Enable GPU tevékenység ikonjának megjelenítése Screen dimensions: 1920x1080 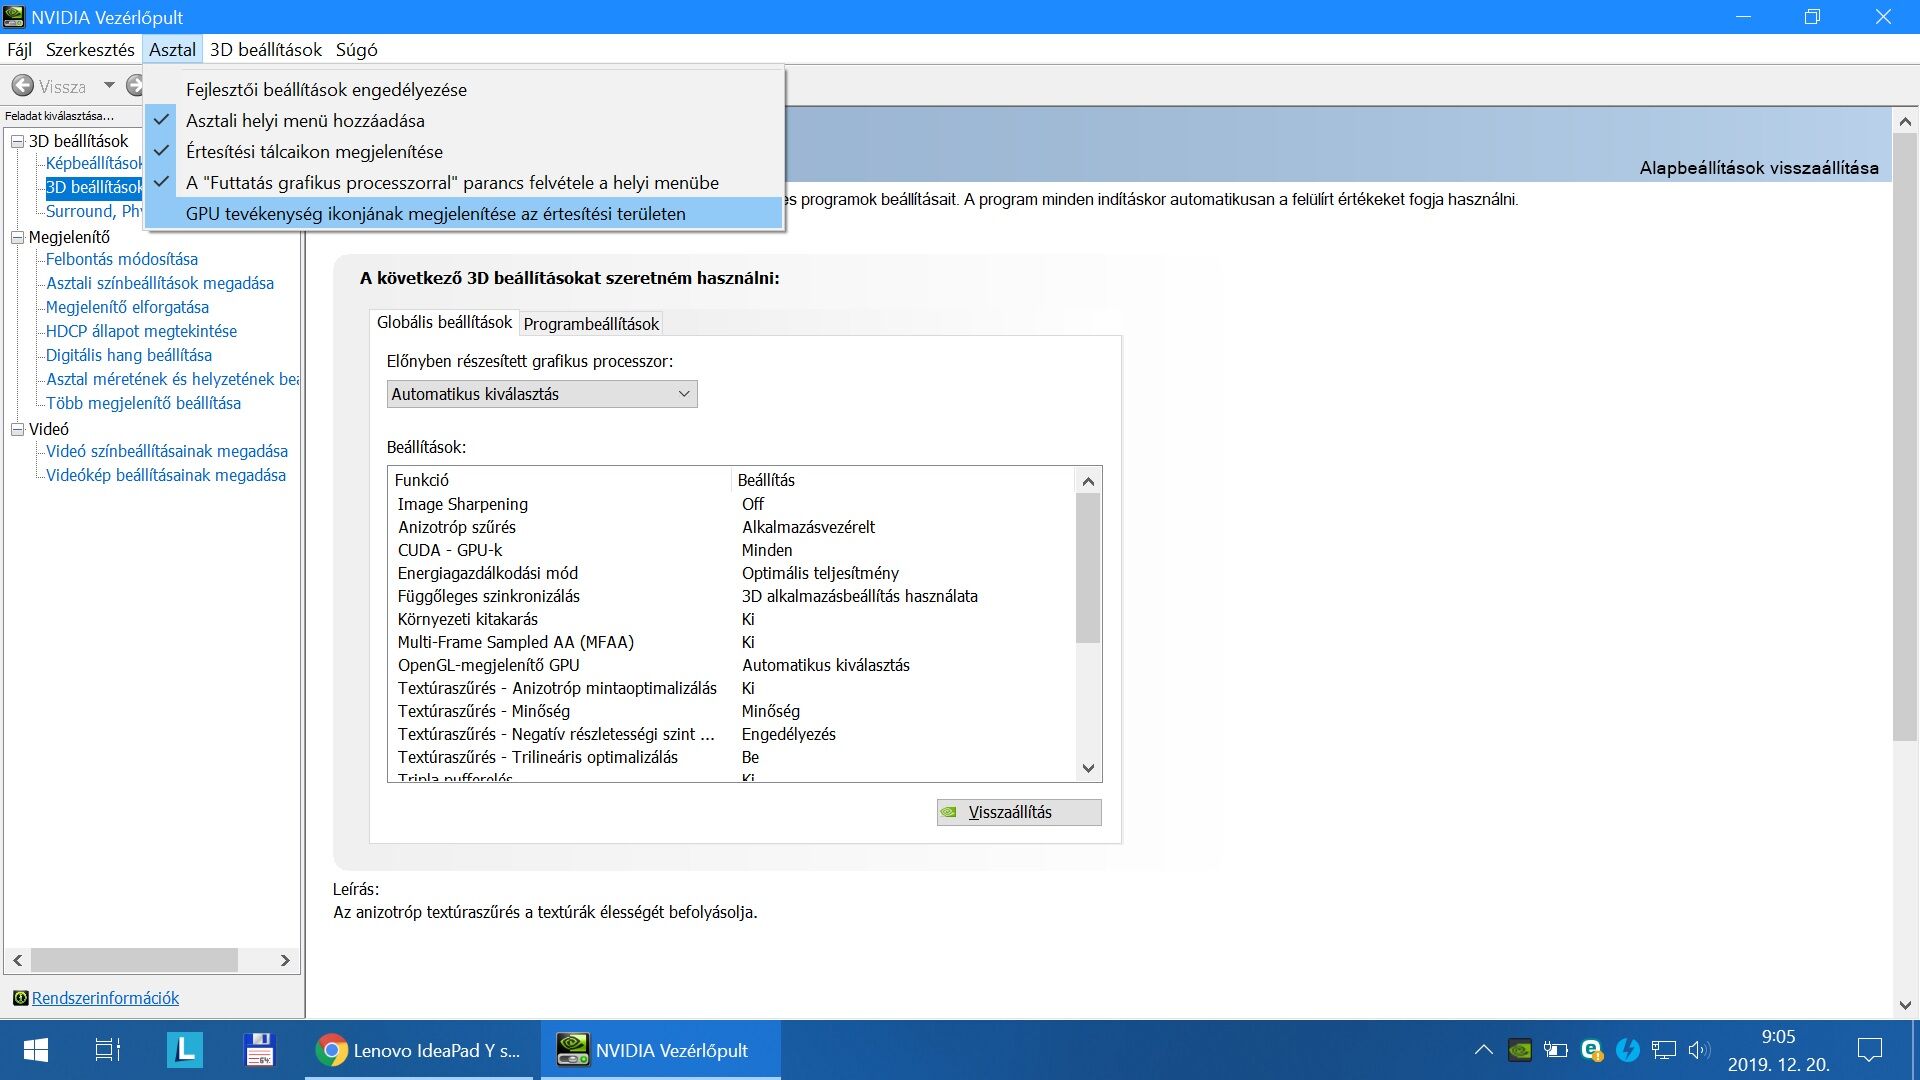(x=464, y=214)
